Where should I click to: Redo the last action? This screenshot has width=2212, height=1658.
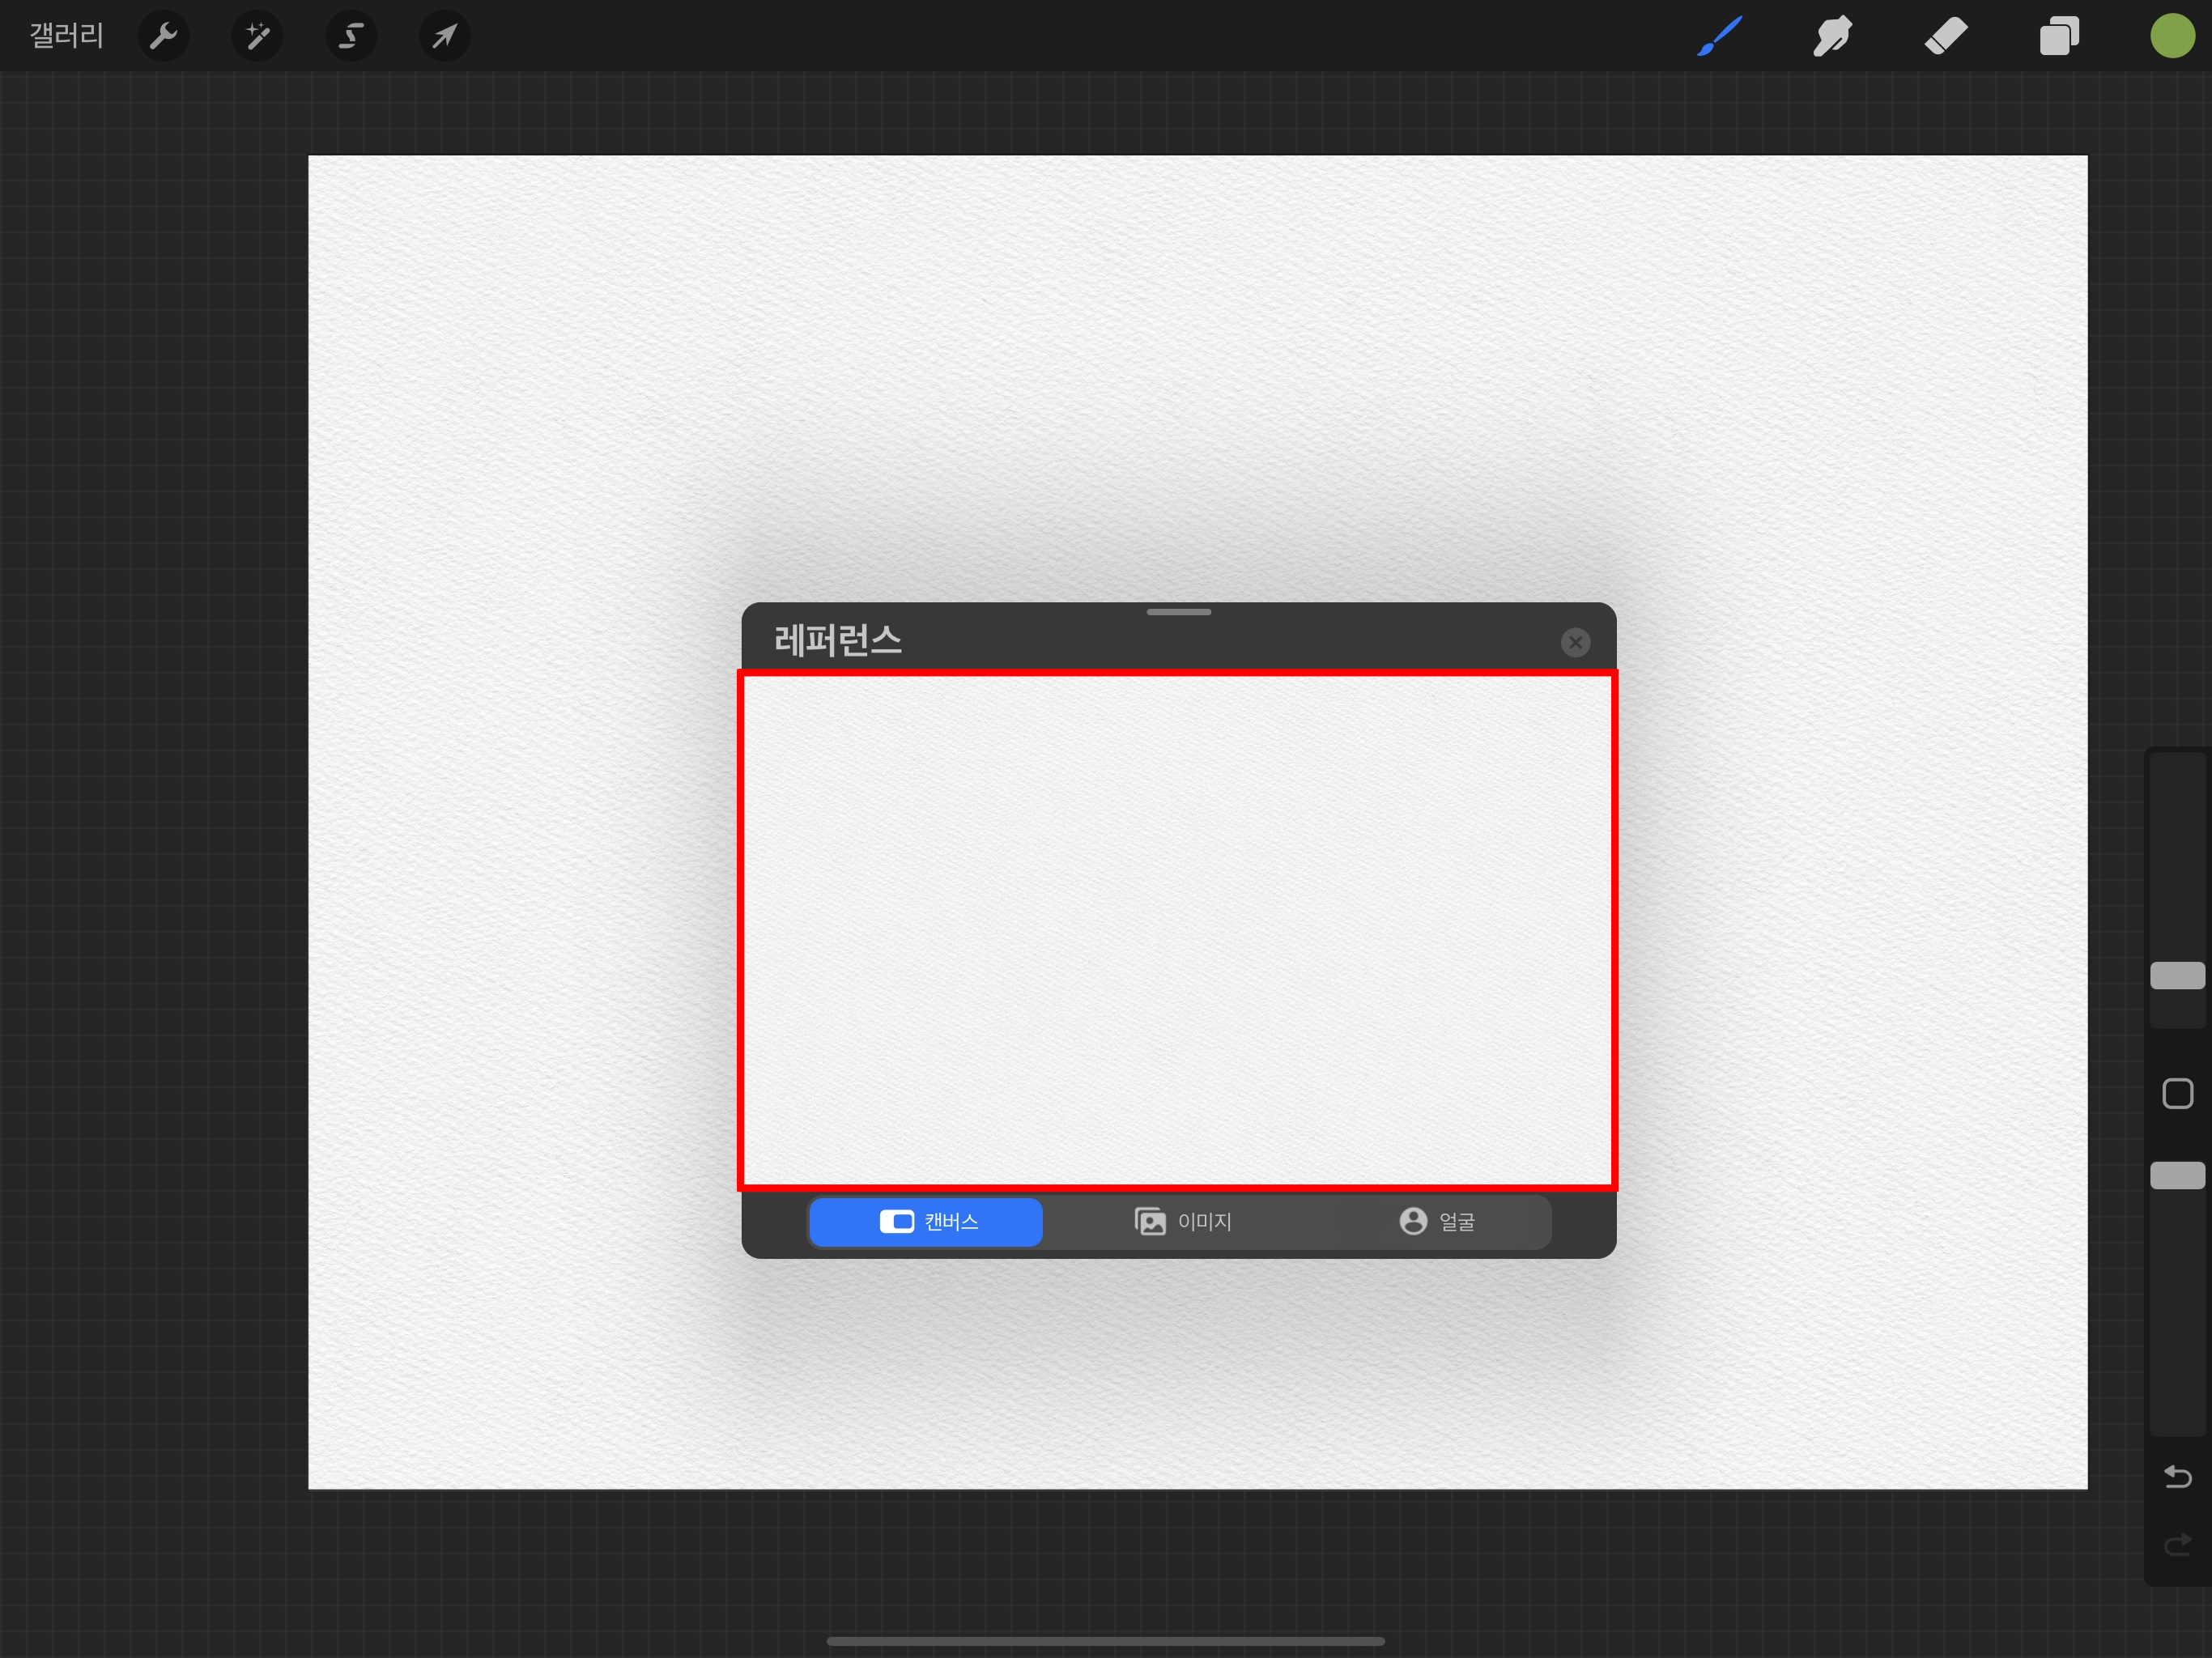coord(2177,1546)
